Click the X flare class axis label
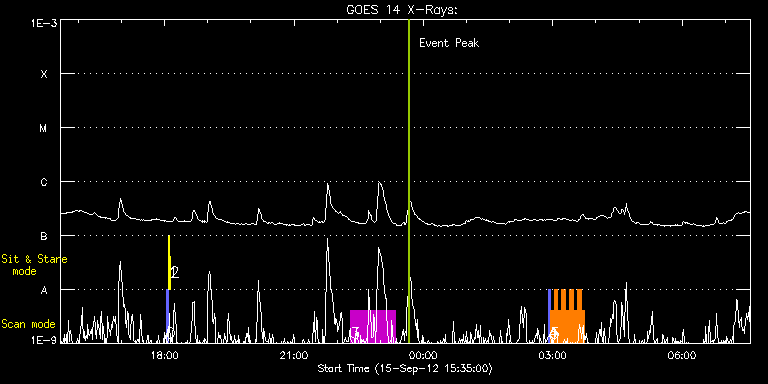This screenshot has width=768, height=384. click(x=44, y=74)
